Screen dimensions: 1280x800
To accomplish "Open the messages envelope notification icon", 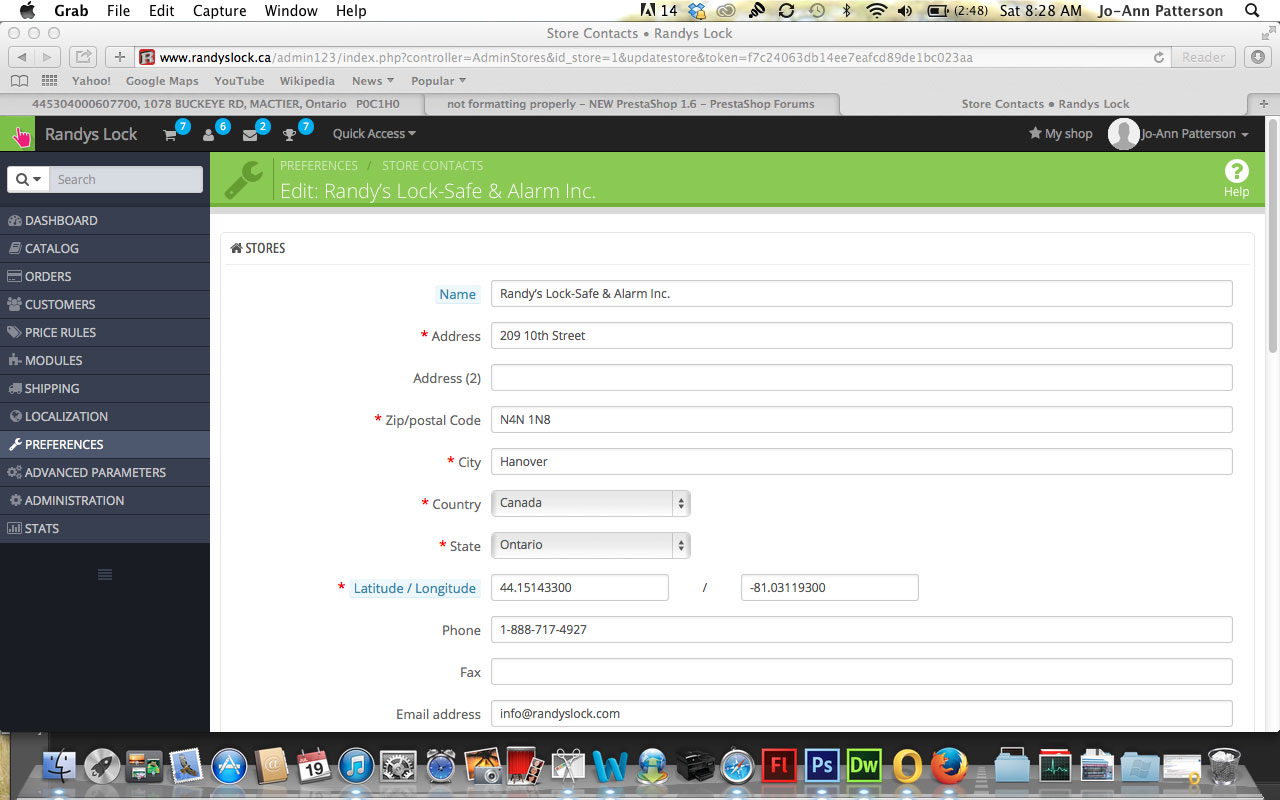I will [250, 134].
